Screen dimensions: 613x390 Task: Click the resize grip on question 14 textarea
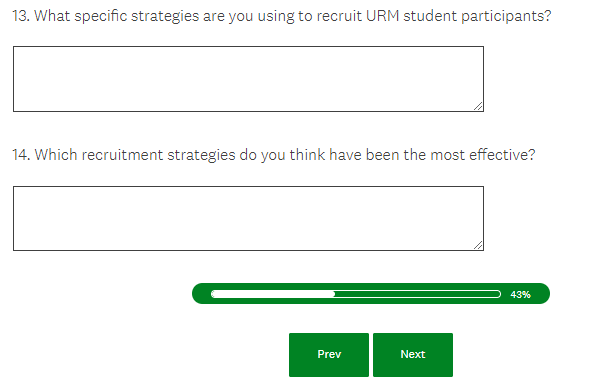tap(478, 245)
